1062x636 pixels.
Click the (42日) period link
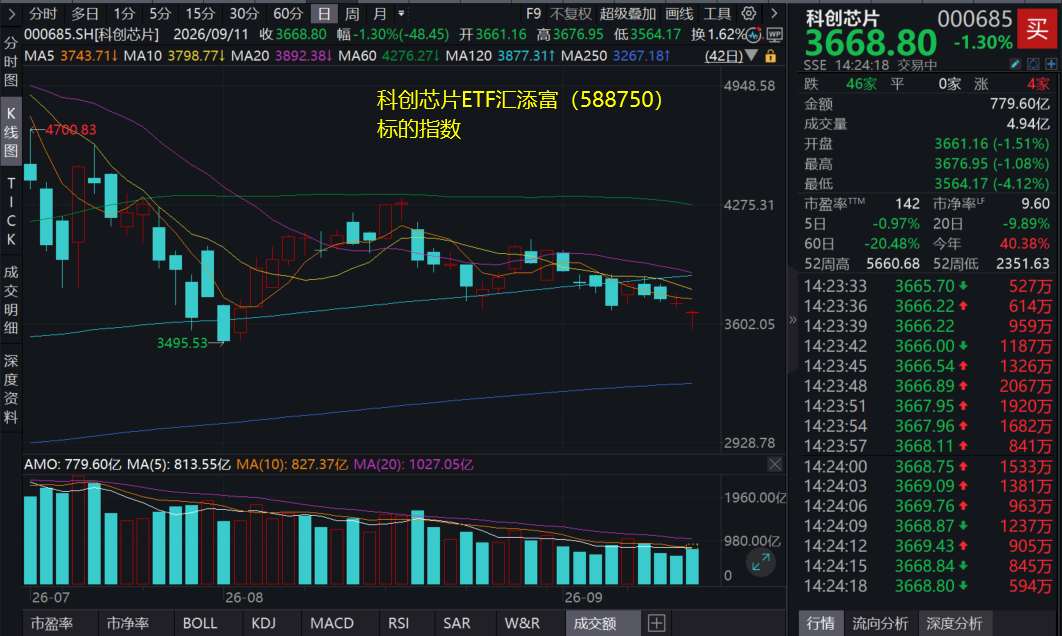[x=723, y=56]
